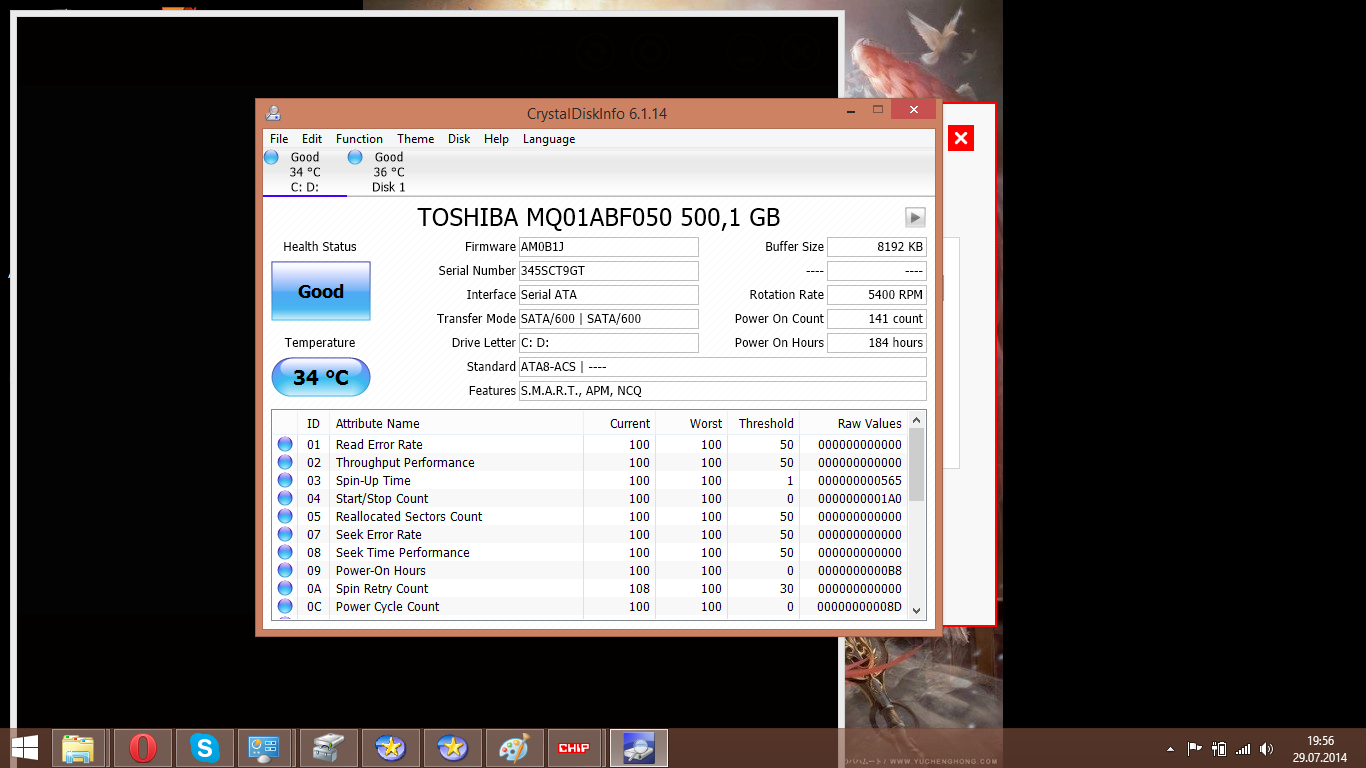
Task: Click the Attribute Name column header
Action: tap(457, 423)
